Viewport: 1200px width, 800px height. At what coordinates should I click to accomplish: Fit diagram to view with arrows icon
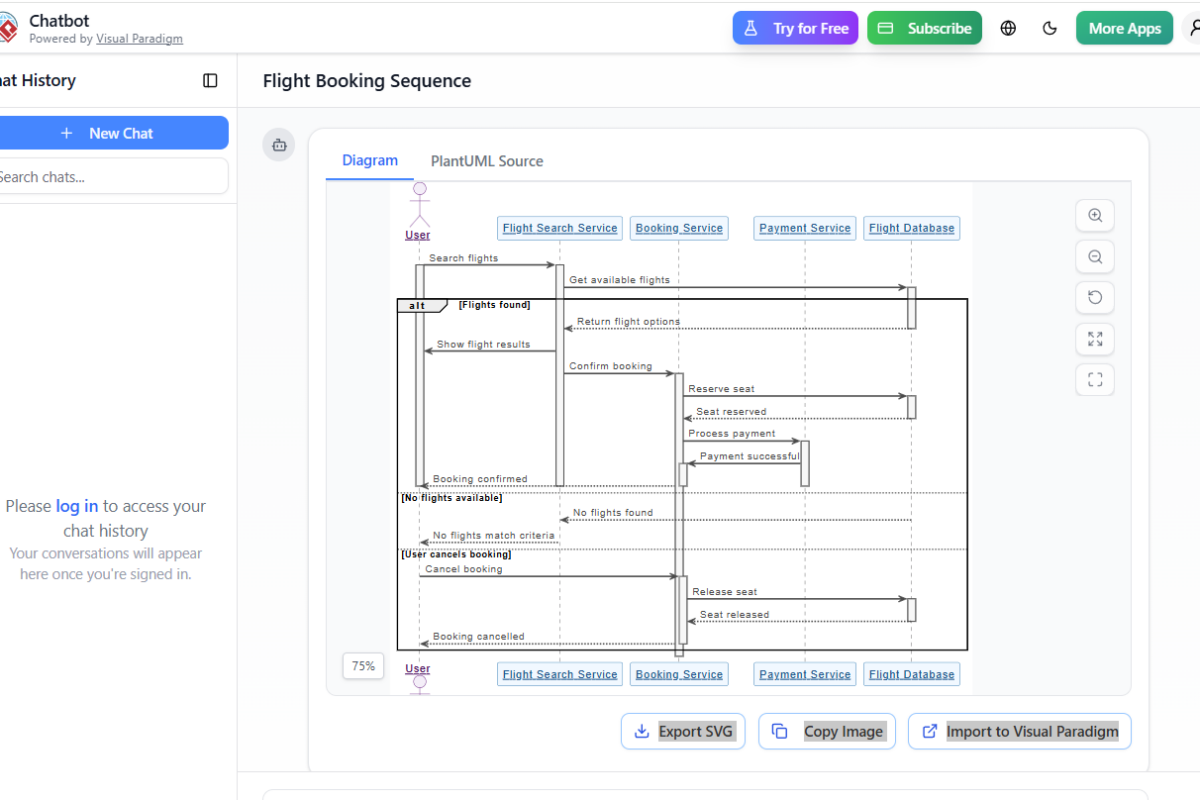tap(1095, 339)
